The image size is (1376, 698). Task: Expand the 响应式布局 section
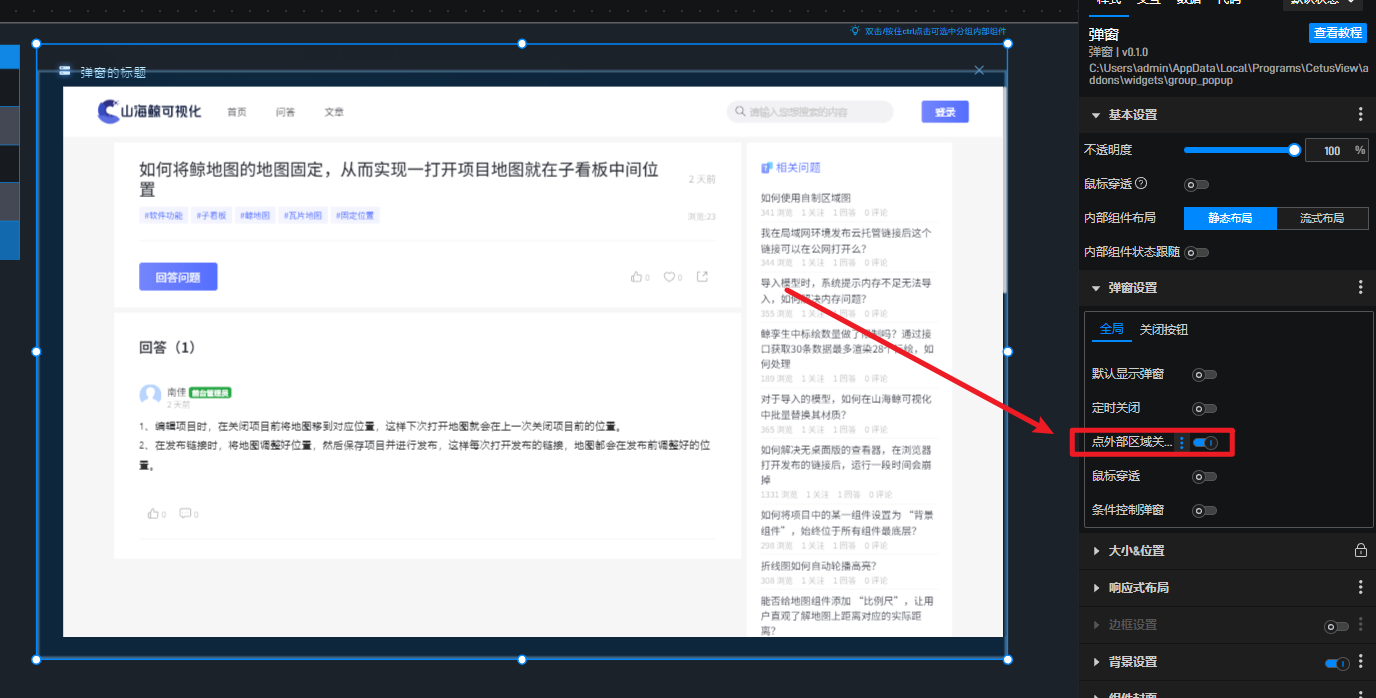1138,588
